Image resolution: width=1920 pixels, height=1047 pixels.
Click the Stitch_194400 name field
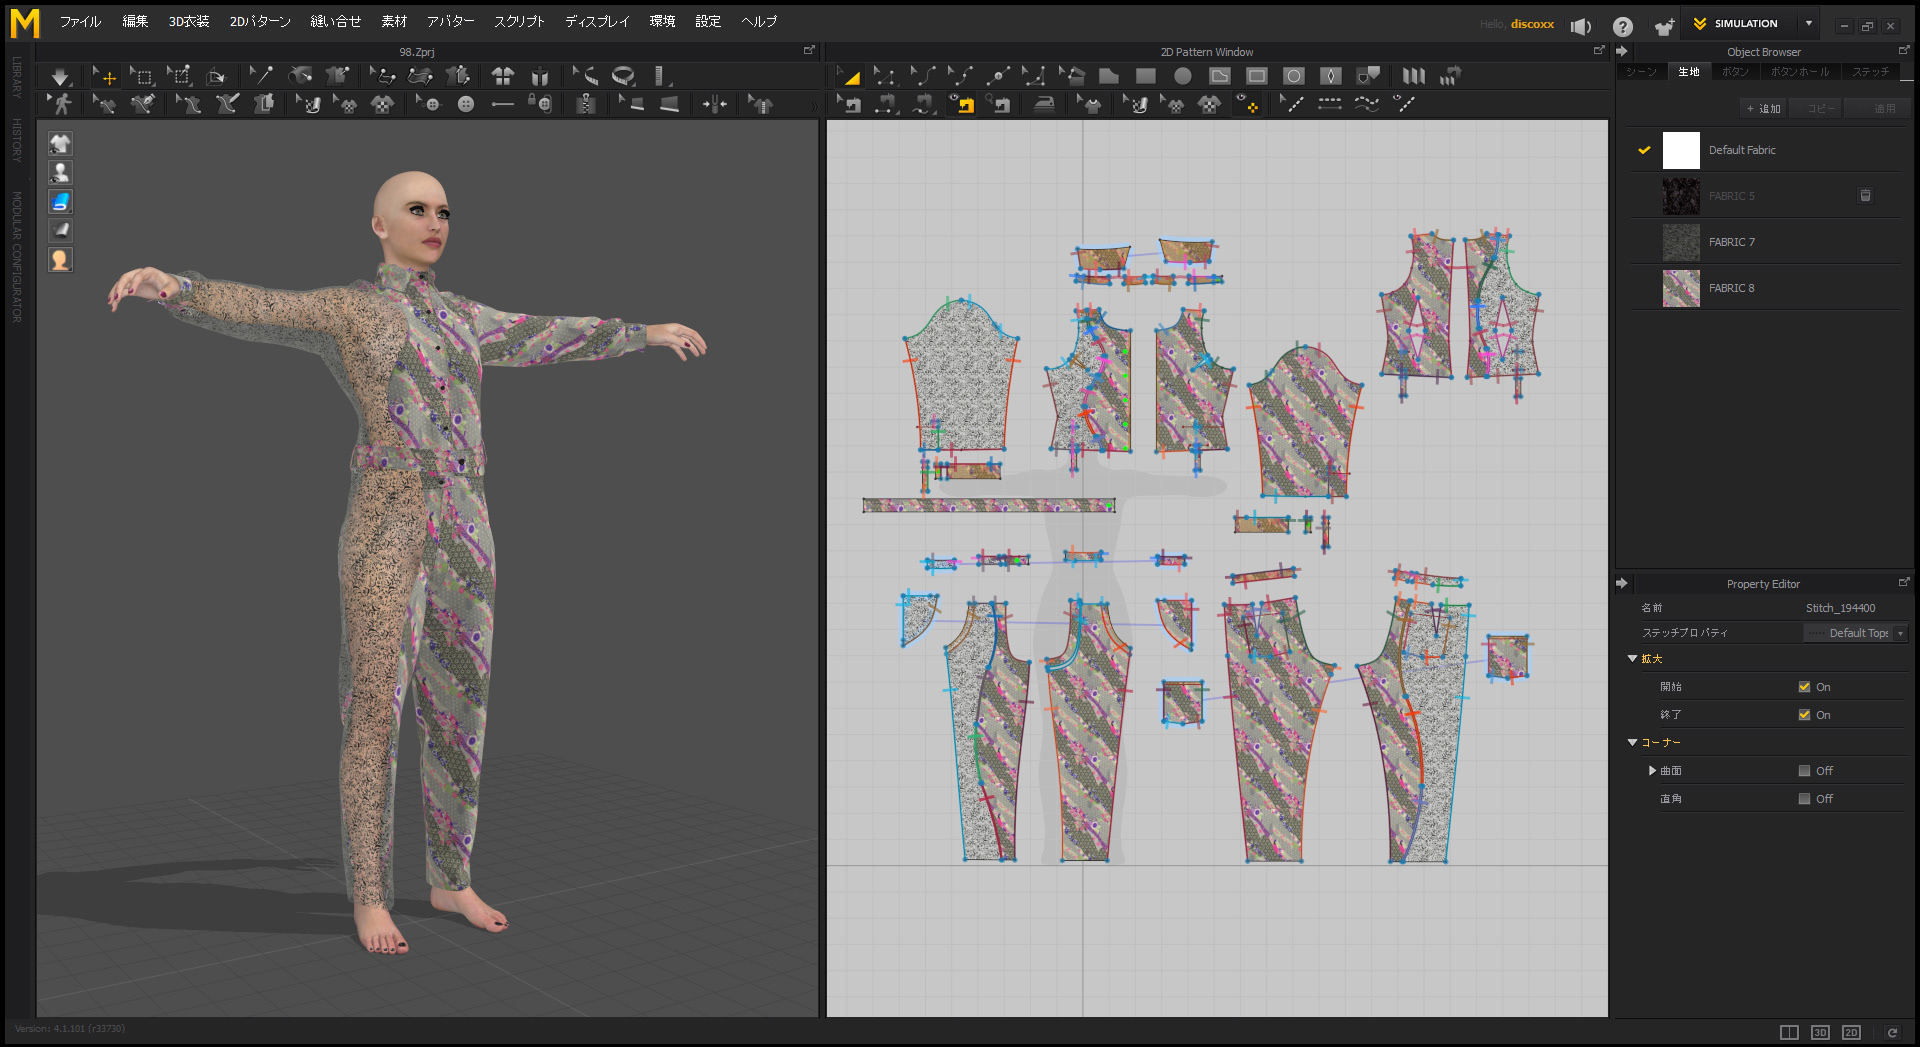[x=1840, y=608]
